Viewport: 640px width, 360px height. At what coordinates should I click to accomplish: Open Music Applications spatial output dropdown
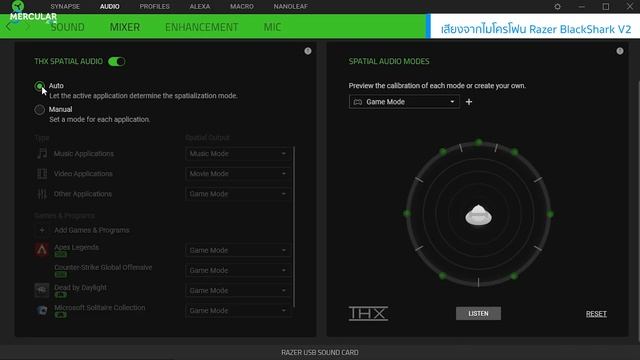pyautogui.click(x=238, y=153)
